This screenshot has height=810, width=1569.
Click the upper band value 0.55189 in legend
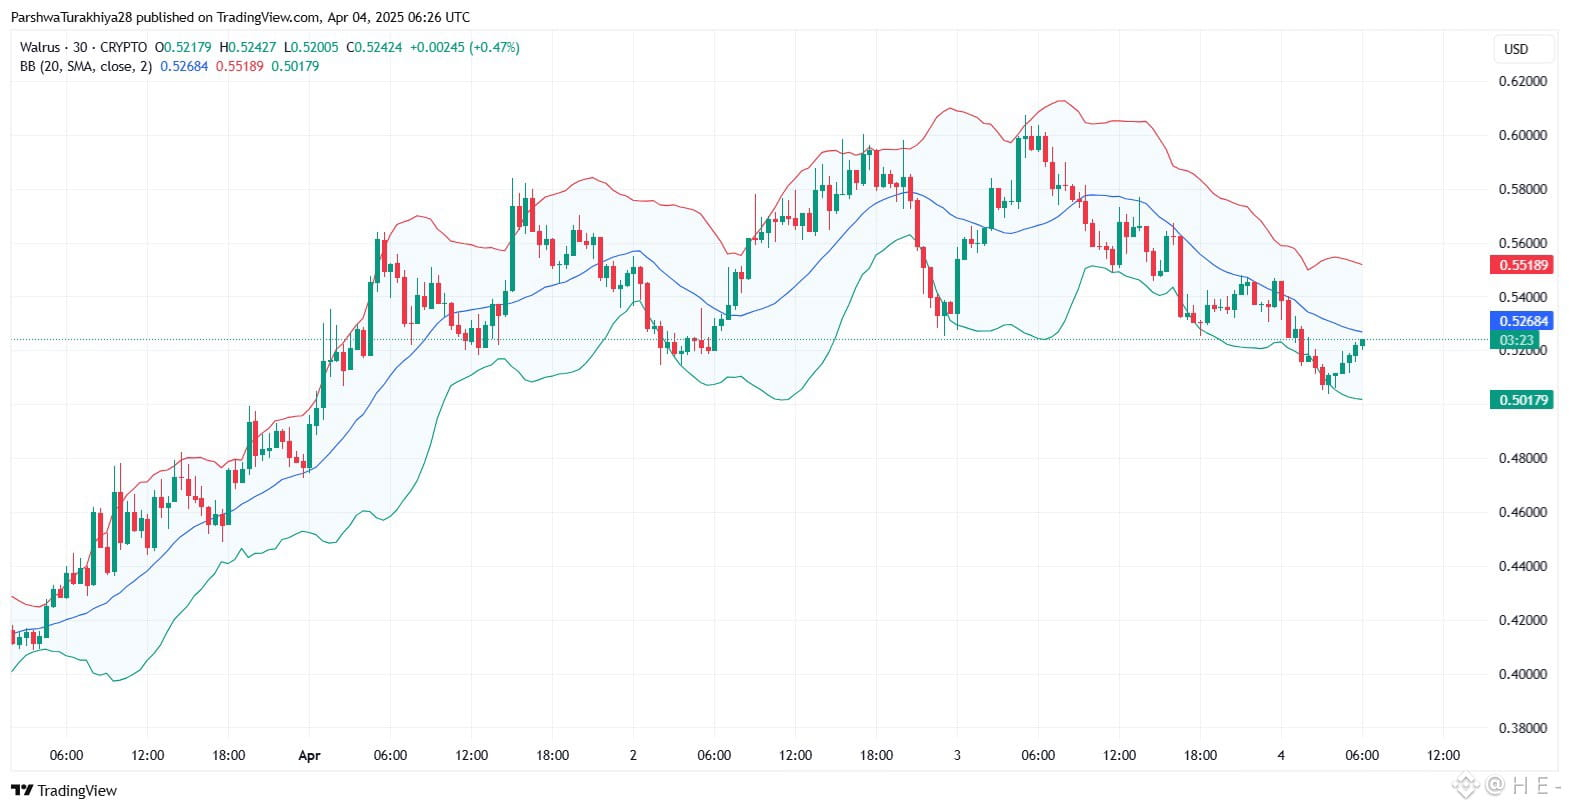[240, 66]
